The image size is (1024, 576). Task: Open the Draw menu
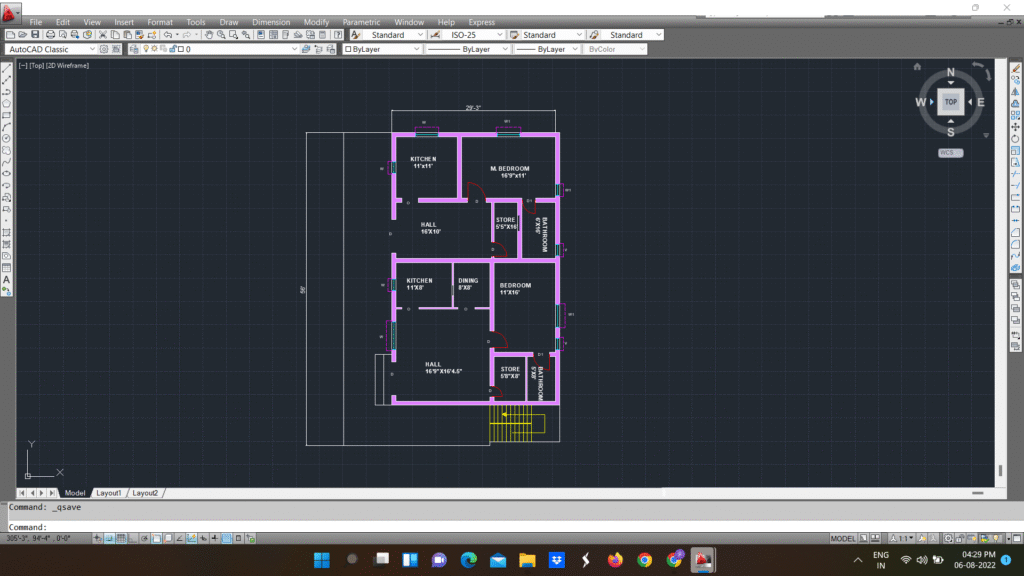coord(229,22)
